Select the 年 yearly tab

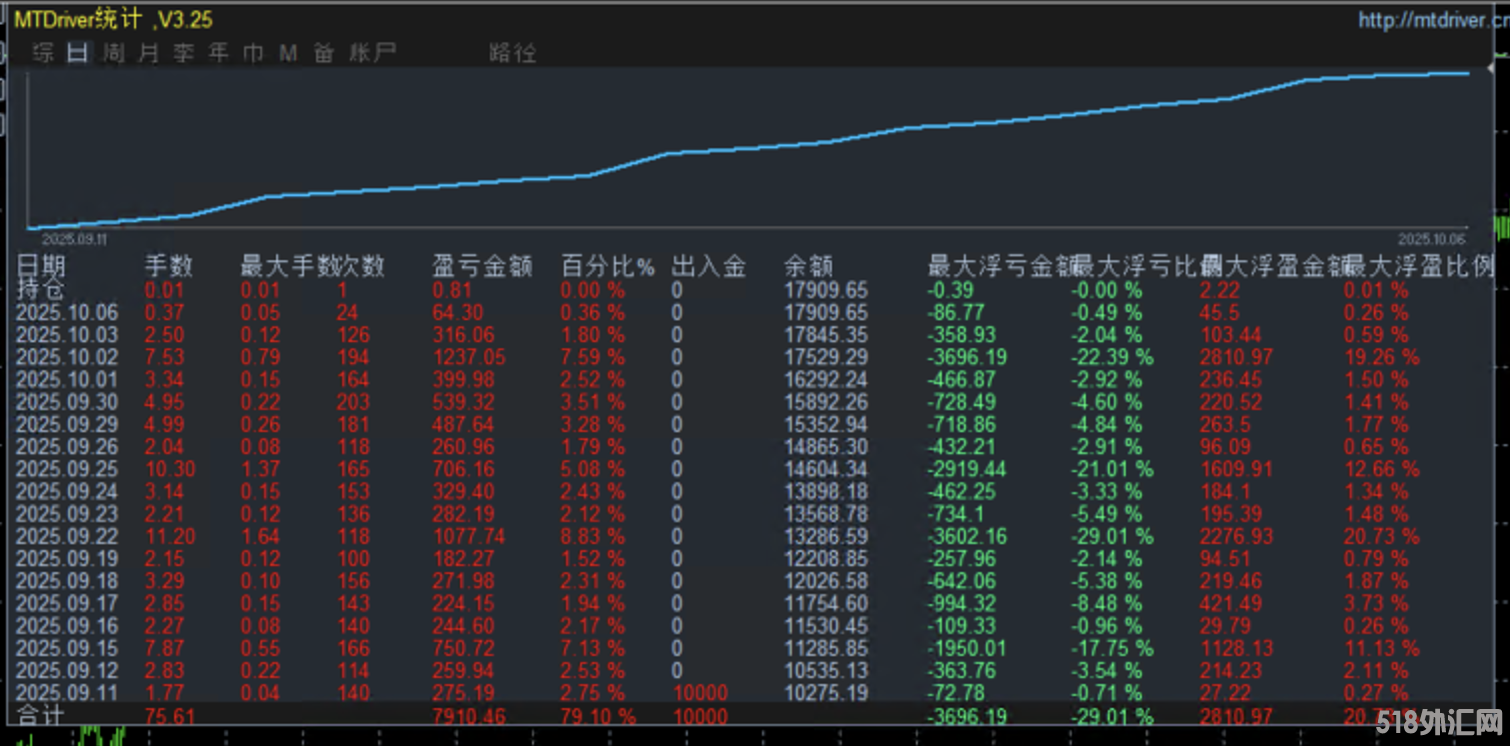[x=219, y=53]
